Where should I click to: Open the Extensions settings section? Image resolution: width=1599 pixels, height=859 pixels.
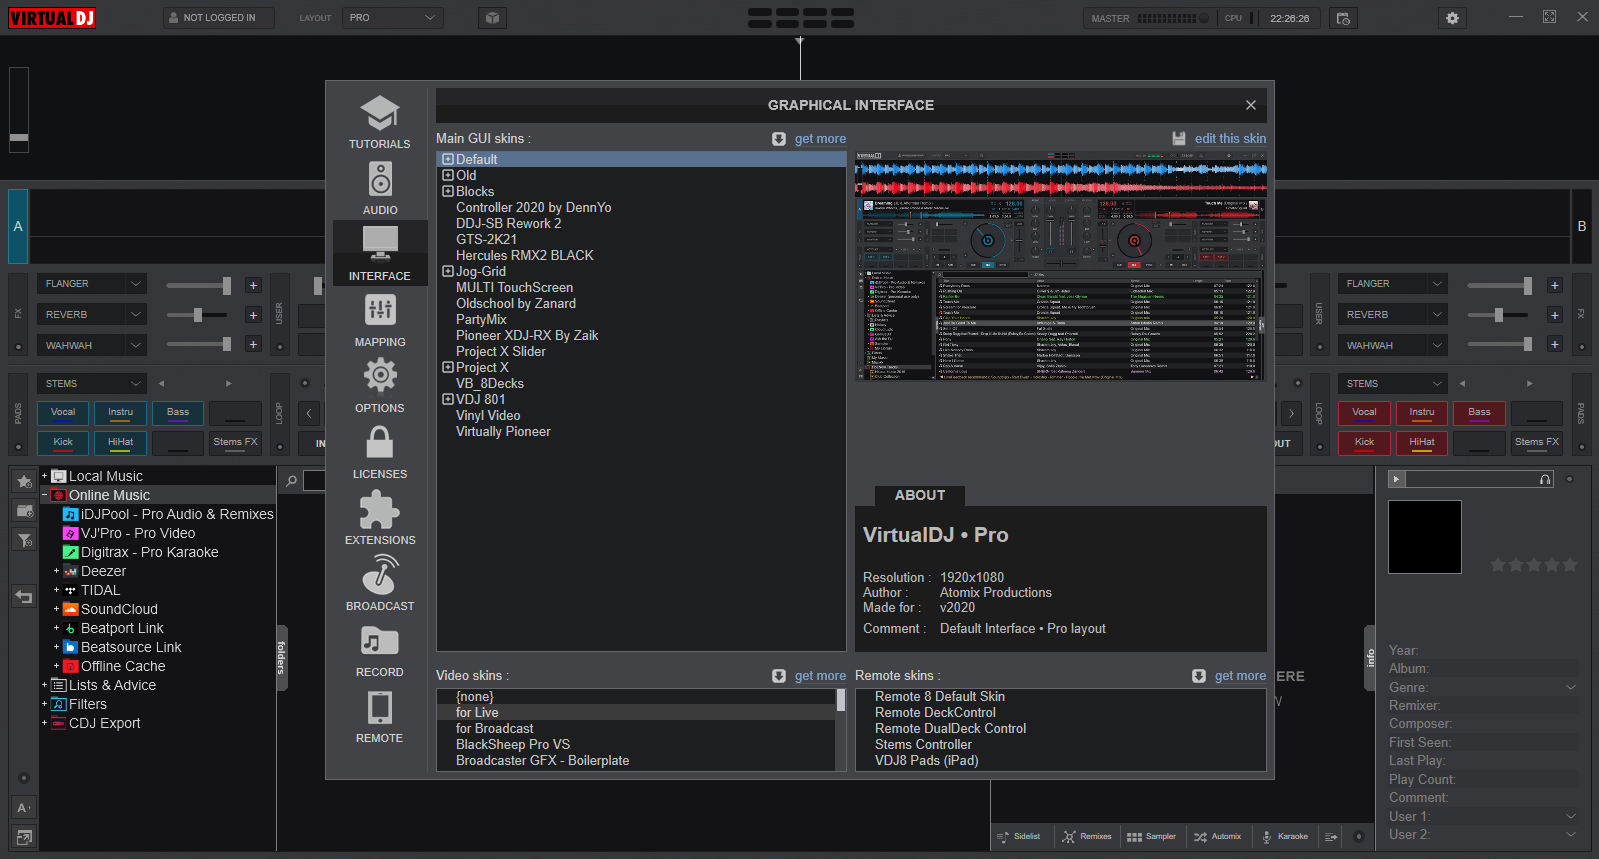(379, 517)
